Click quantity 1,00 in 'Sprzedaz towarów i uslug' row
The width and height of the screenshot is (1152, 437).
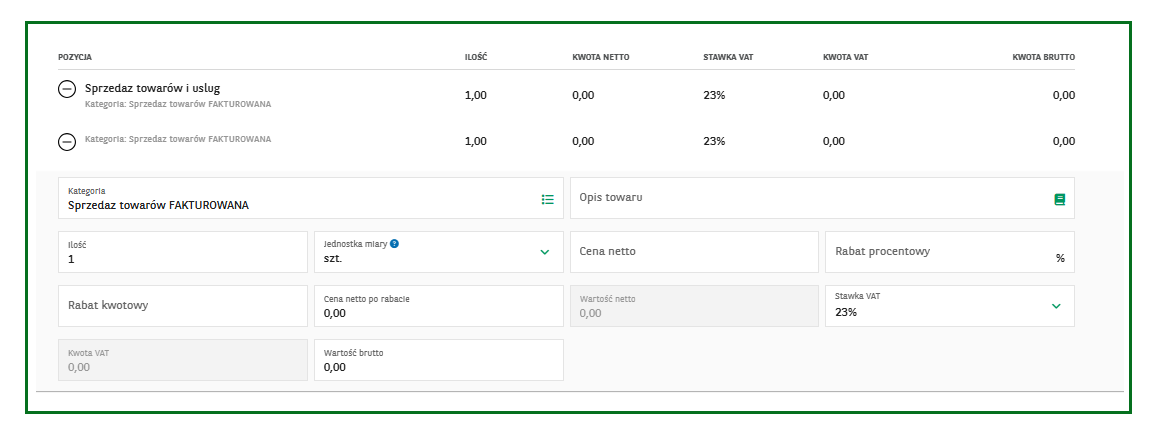coord(476,95)
